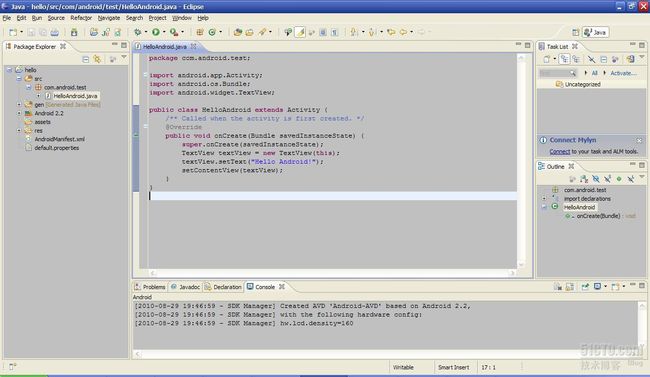Click the External Tools run icon
The height and width of the screenshot is (377, 650).
point(174,32)
